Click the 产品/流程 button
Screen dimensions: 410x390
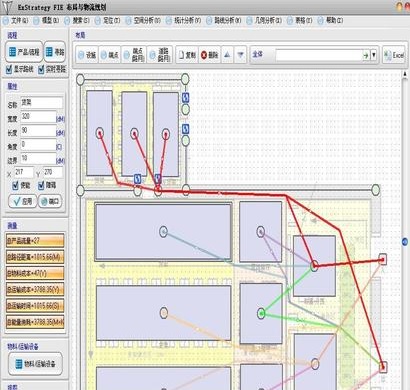click(24, 52)
